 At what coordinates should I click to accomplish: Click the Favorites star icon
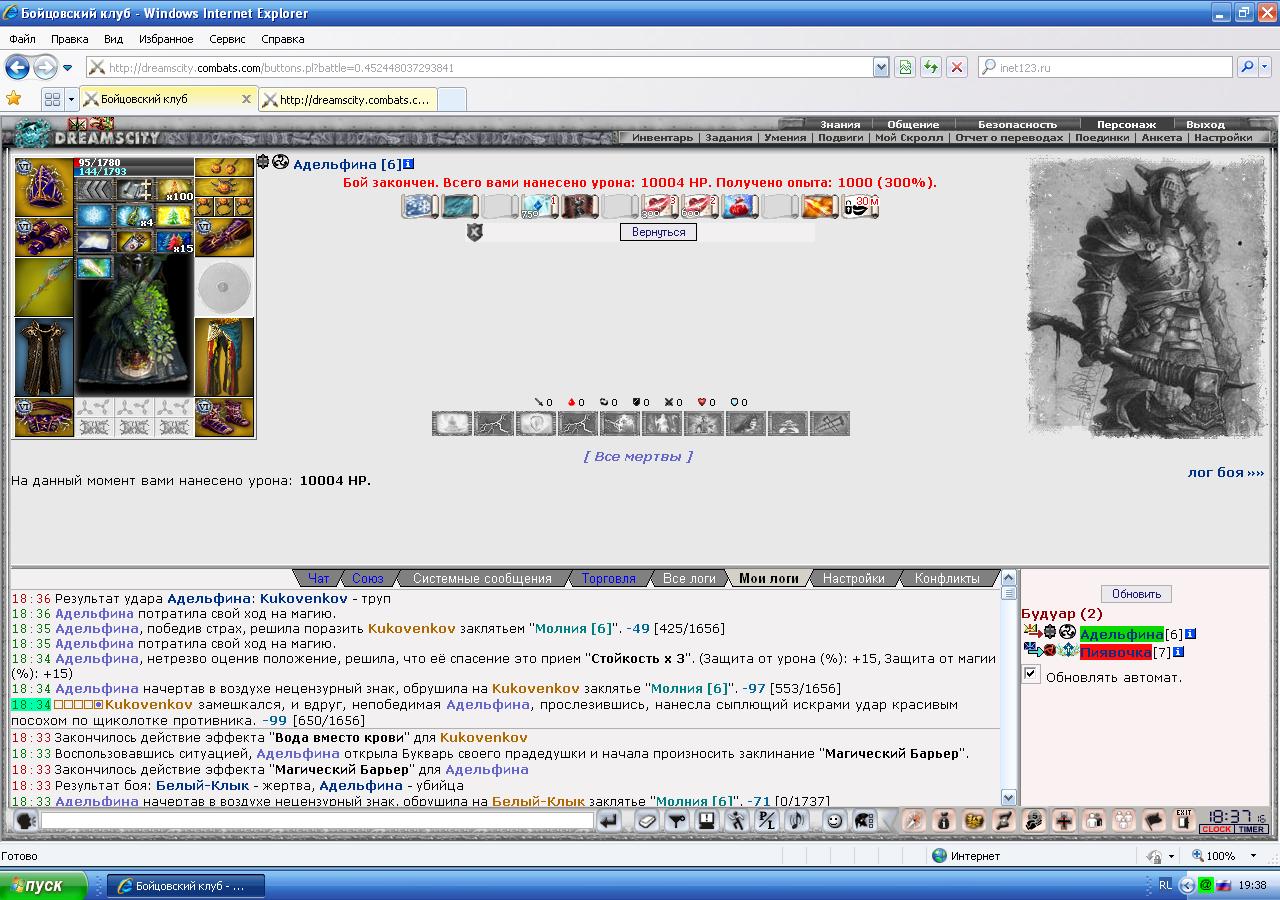click(14, 98)
